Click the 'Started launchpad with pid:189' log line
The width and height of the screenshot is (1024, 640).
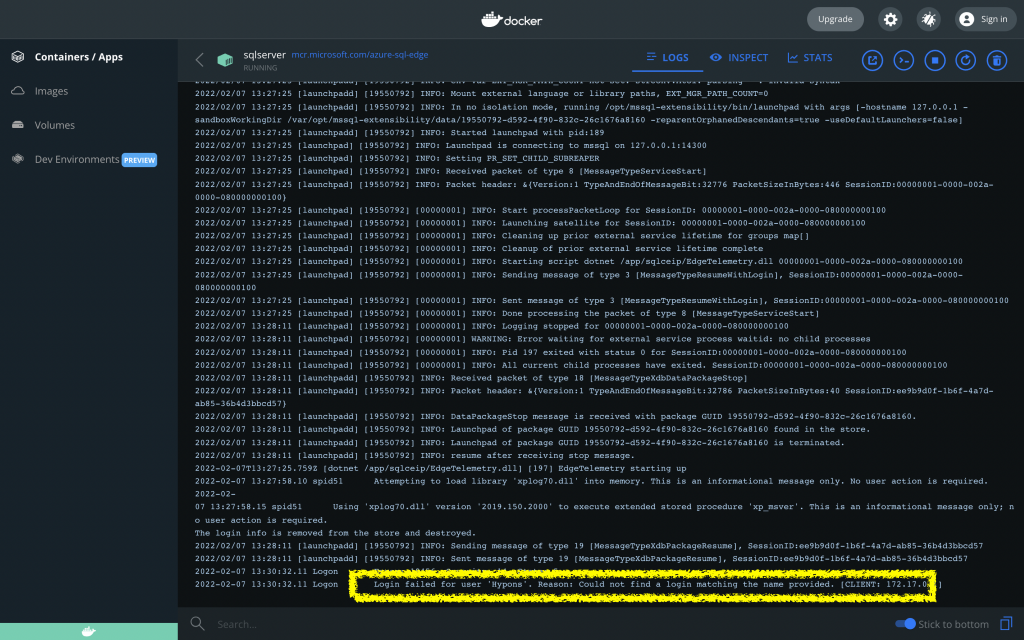coord(400,133)
